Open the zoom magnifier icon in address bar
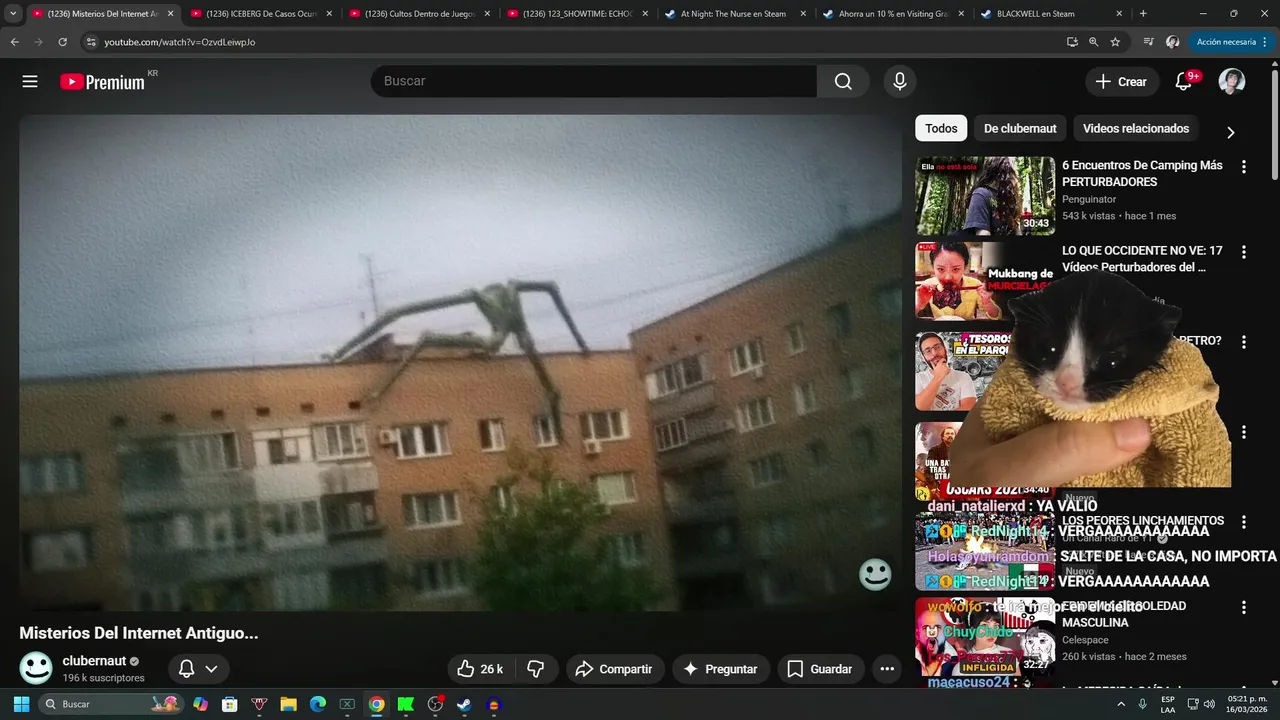 tap(1093, 42)
